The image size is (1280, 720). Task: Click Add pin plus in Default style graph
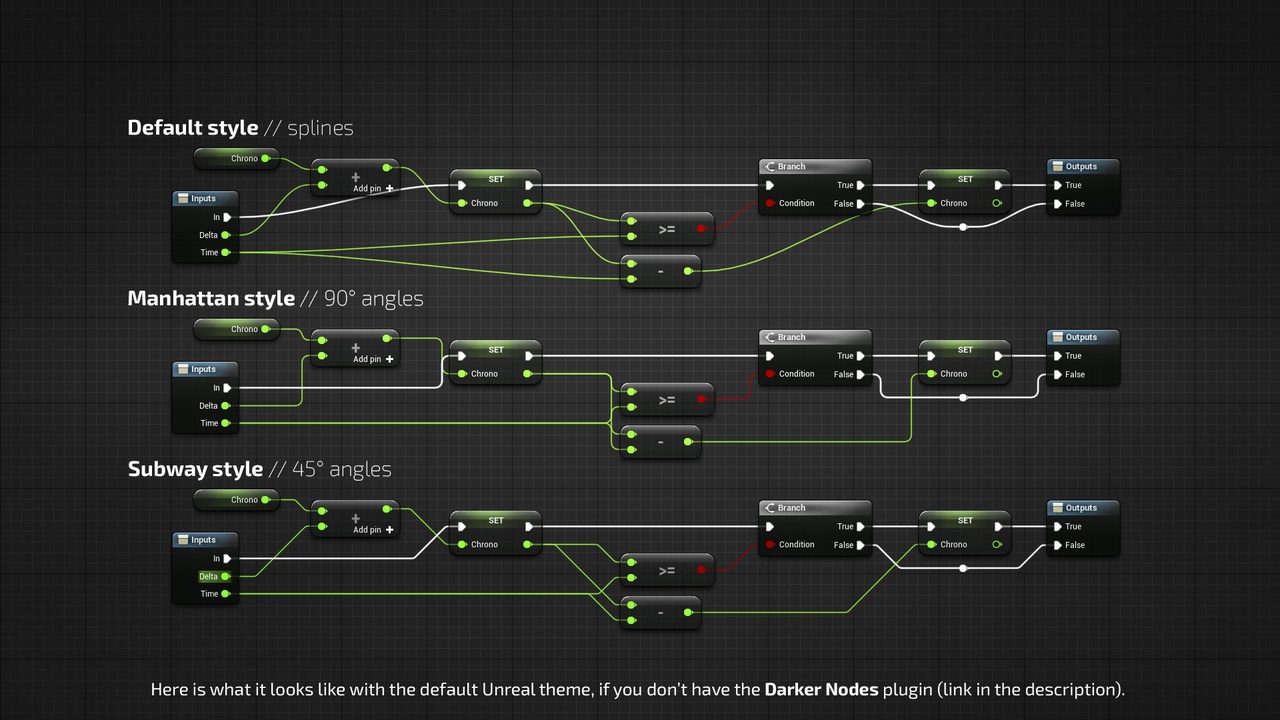[389, 188]
